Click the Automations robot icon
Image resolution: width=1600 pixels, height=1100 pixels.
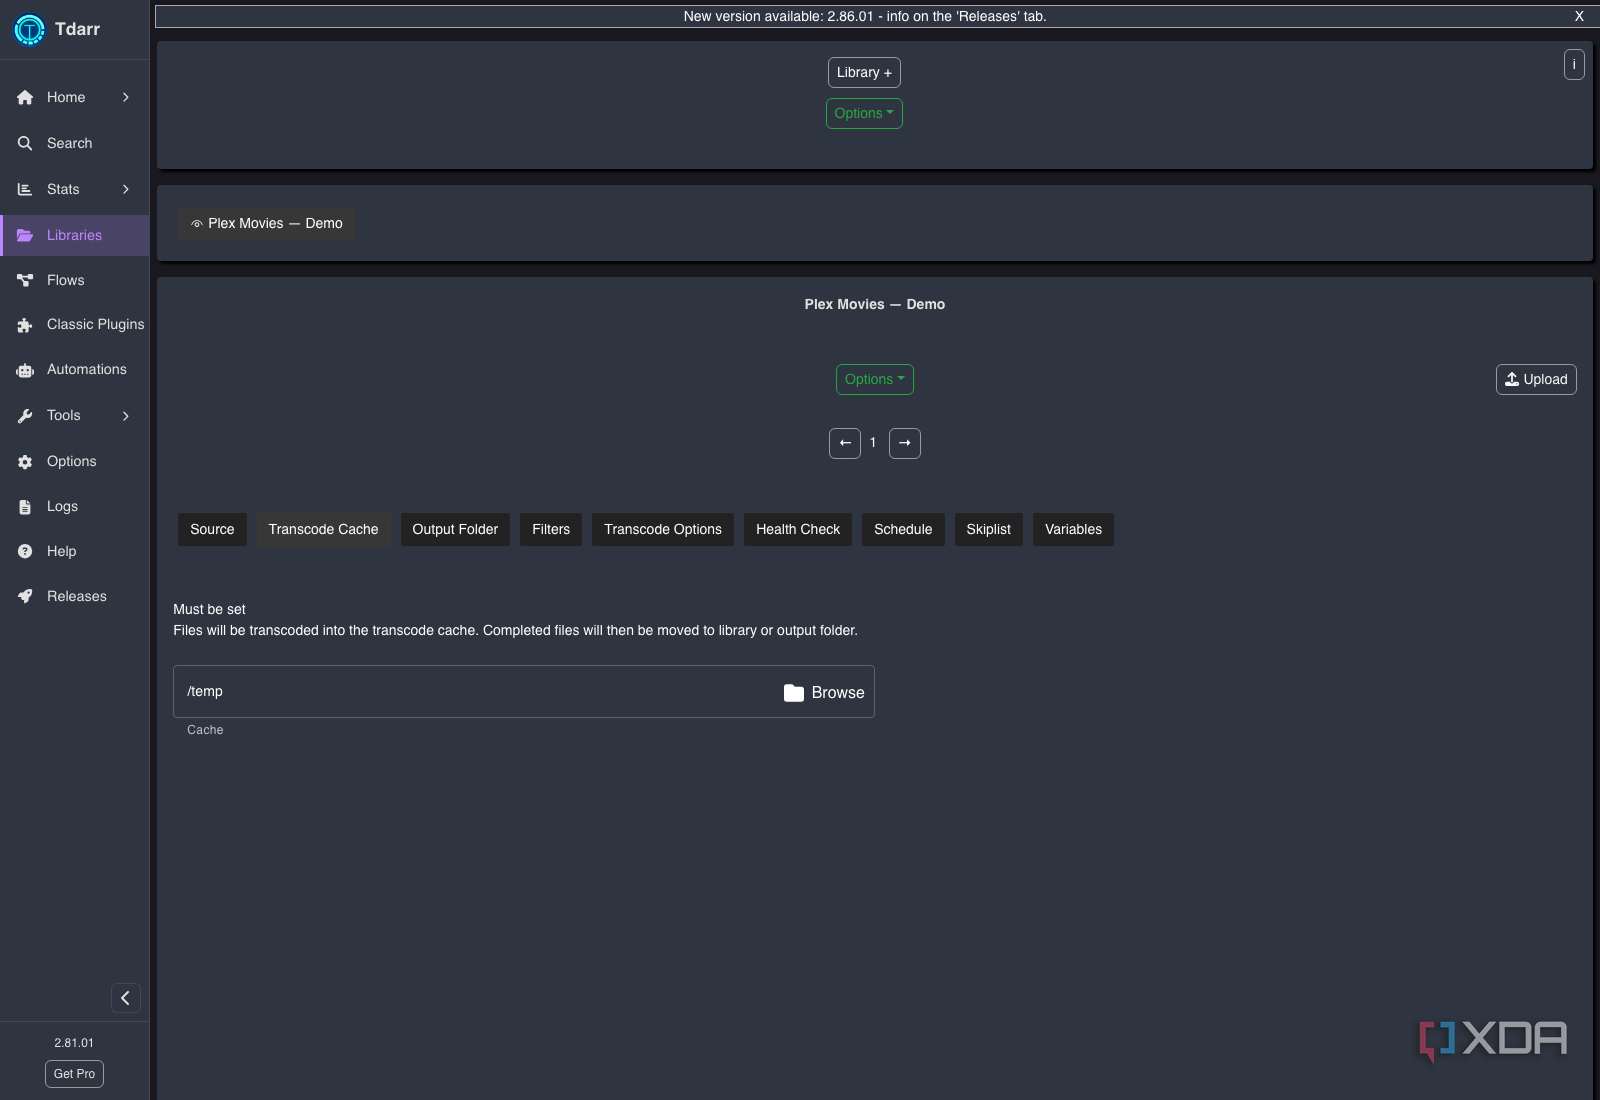pyautogui.click(x=25, y=370)
